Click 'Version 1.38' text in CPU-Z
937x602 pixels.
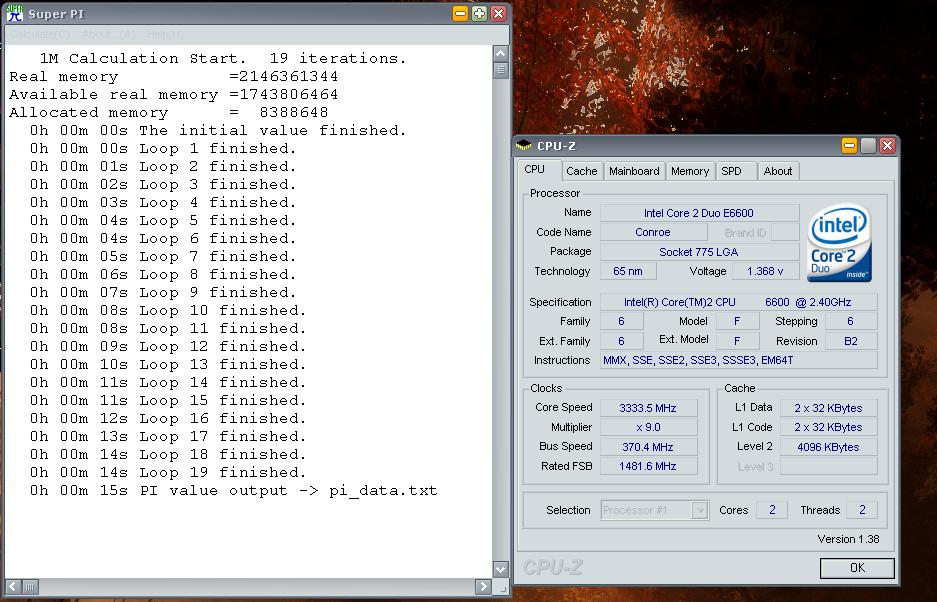point(849,539)
